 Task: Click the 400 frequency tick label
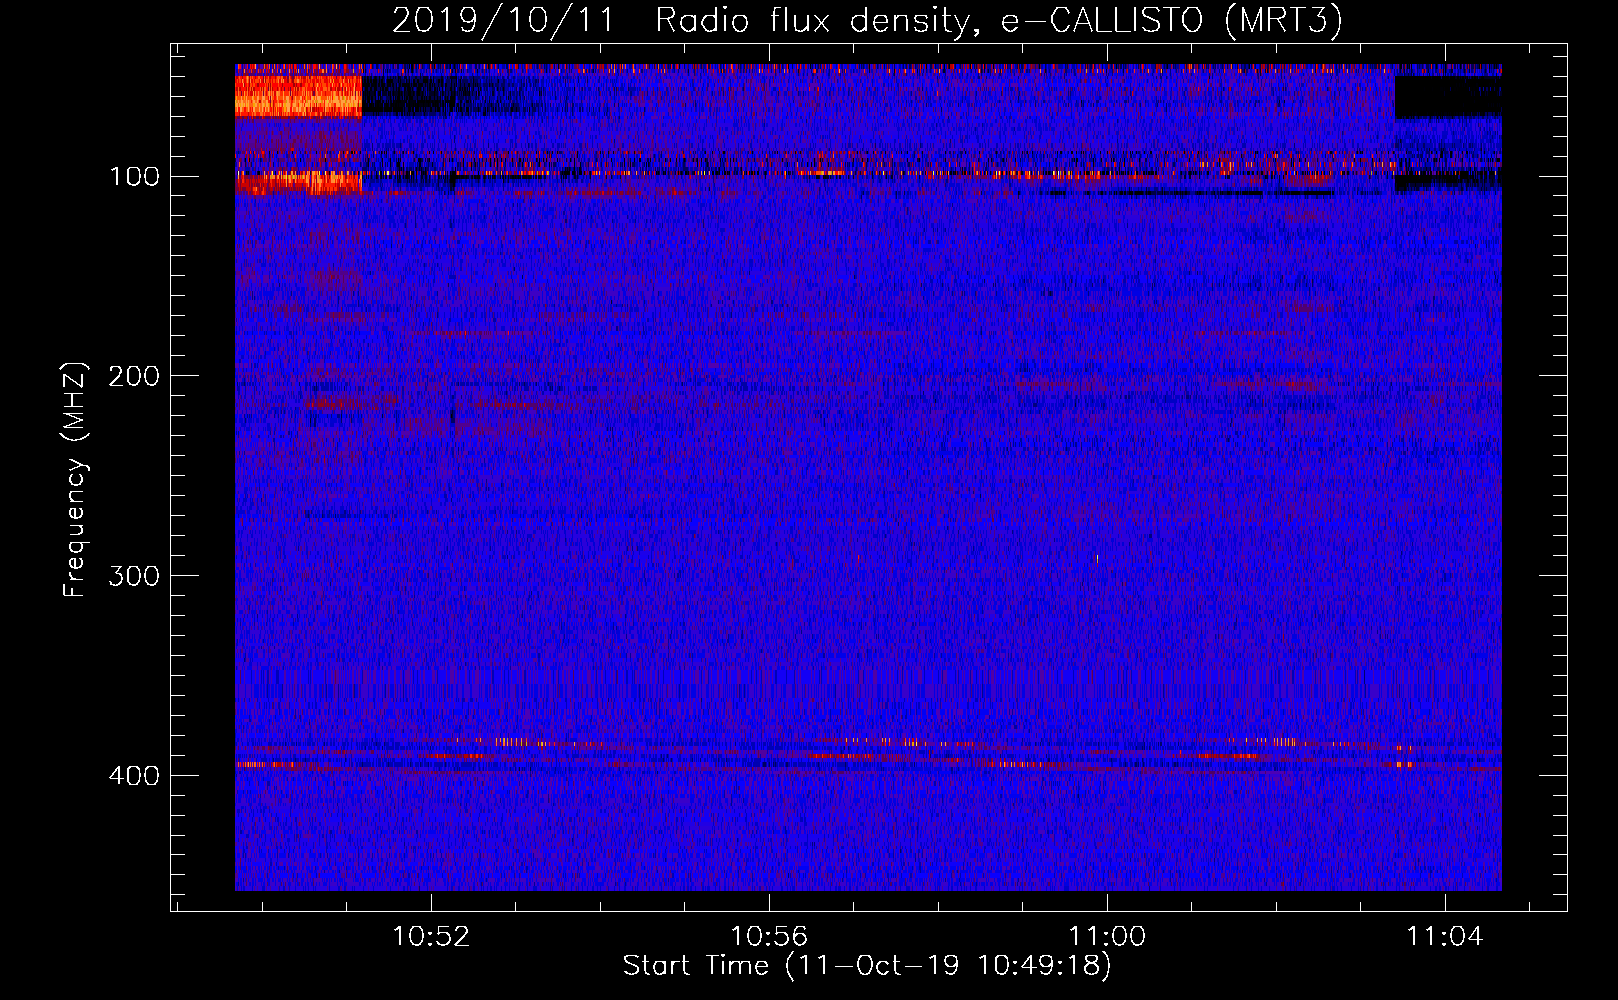click(135, 776)
